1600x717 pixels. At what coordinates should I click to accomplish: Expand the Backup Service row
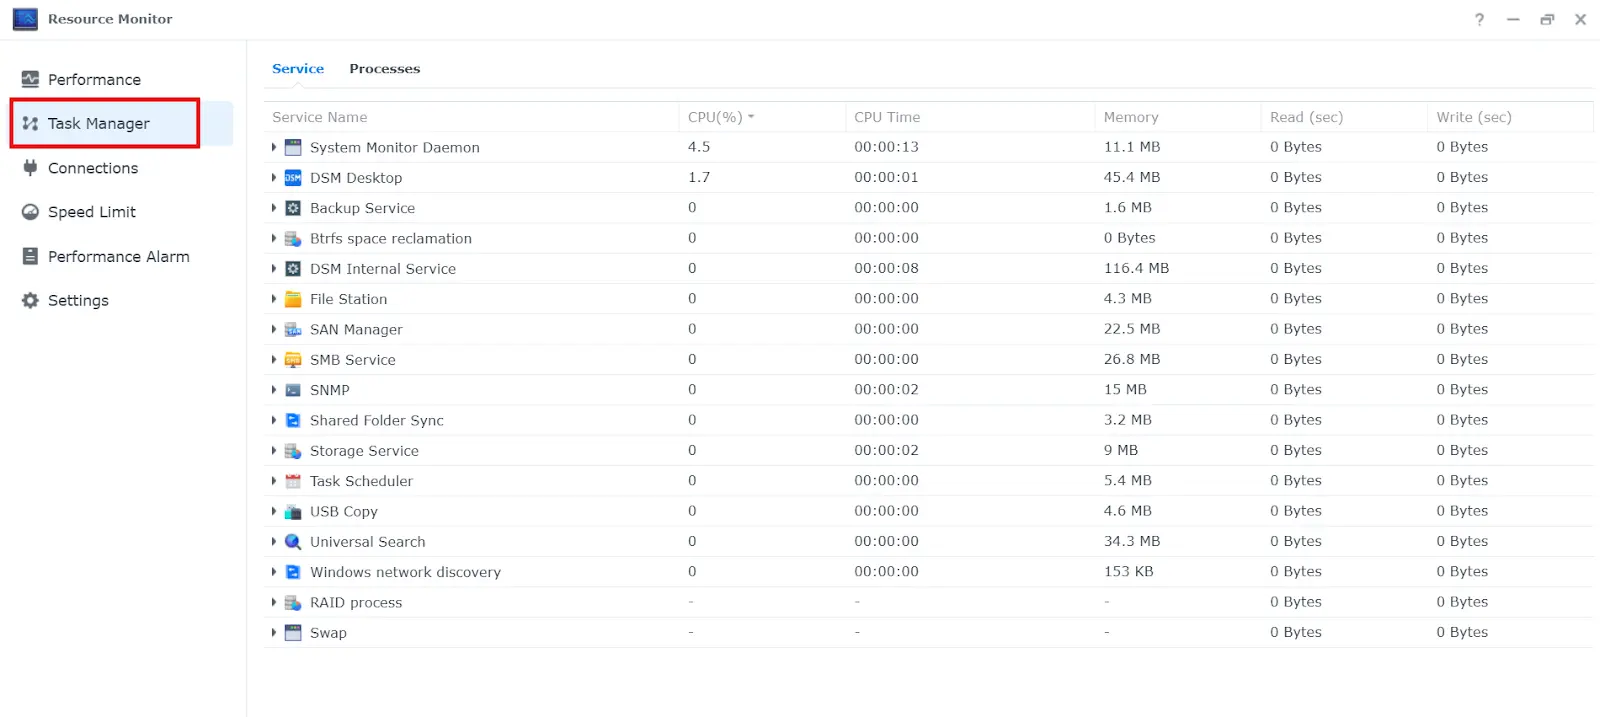point(274,208)
